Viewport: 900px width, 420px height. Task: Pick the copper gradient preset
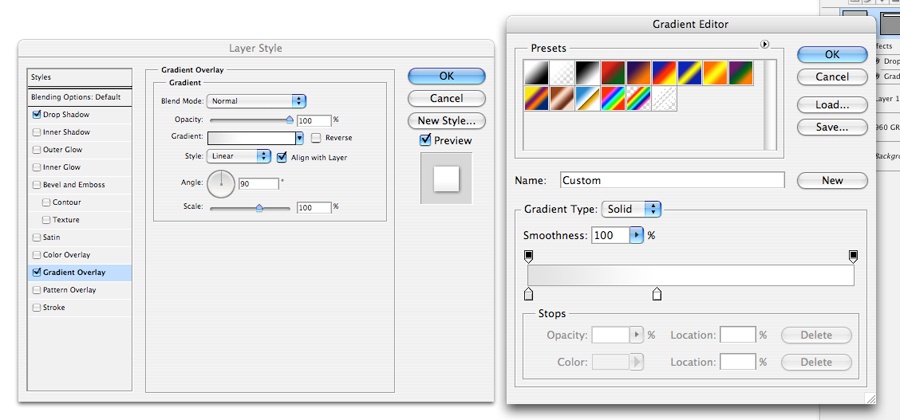pyautogui.click(x=562, y=99)
